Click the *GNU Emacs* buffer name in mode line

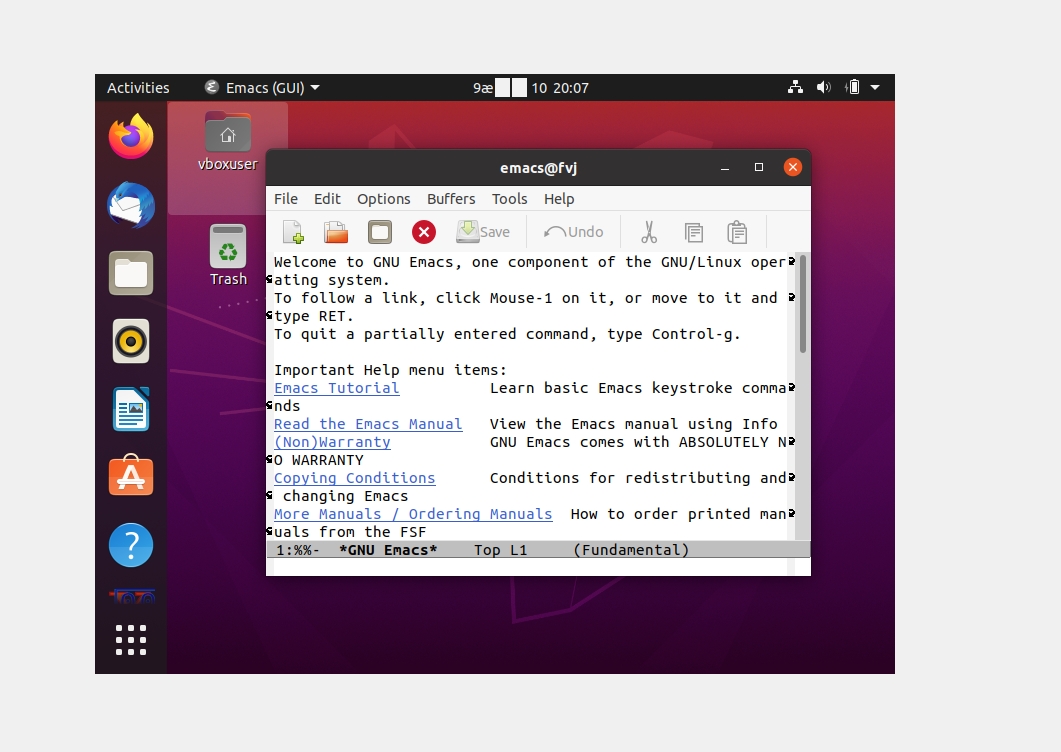pyautogui.click(x=388, y=550)
